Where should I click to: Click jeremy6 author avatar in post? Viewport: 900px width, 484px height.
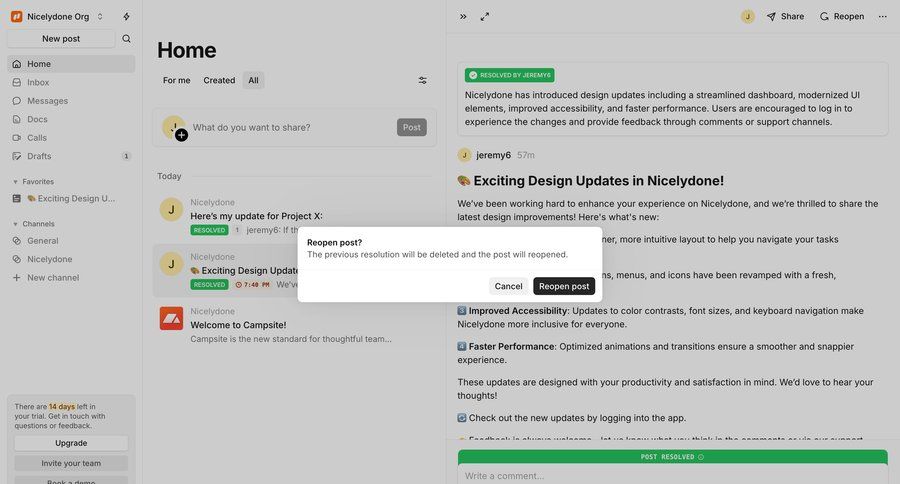(x=464, y=155)
